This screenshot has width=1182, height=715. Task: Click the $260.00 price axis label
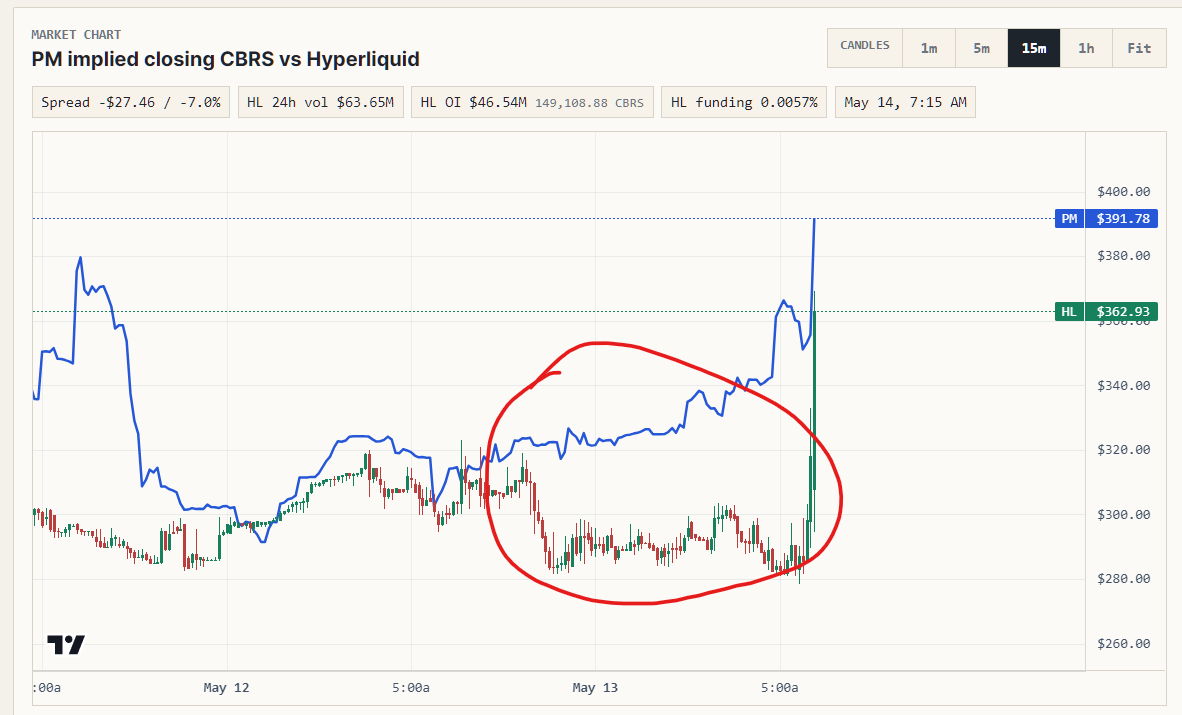point(1123,643)
